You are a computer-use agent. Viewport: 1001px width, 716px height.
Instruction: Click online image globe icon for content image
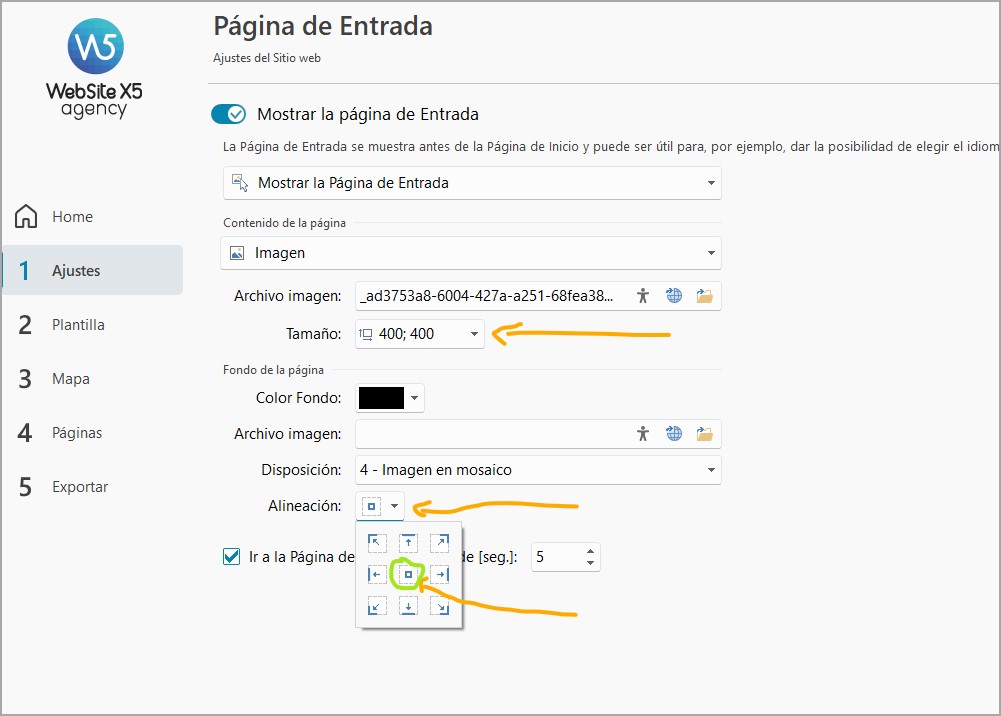click(674, 295)
